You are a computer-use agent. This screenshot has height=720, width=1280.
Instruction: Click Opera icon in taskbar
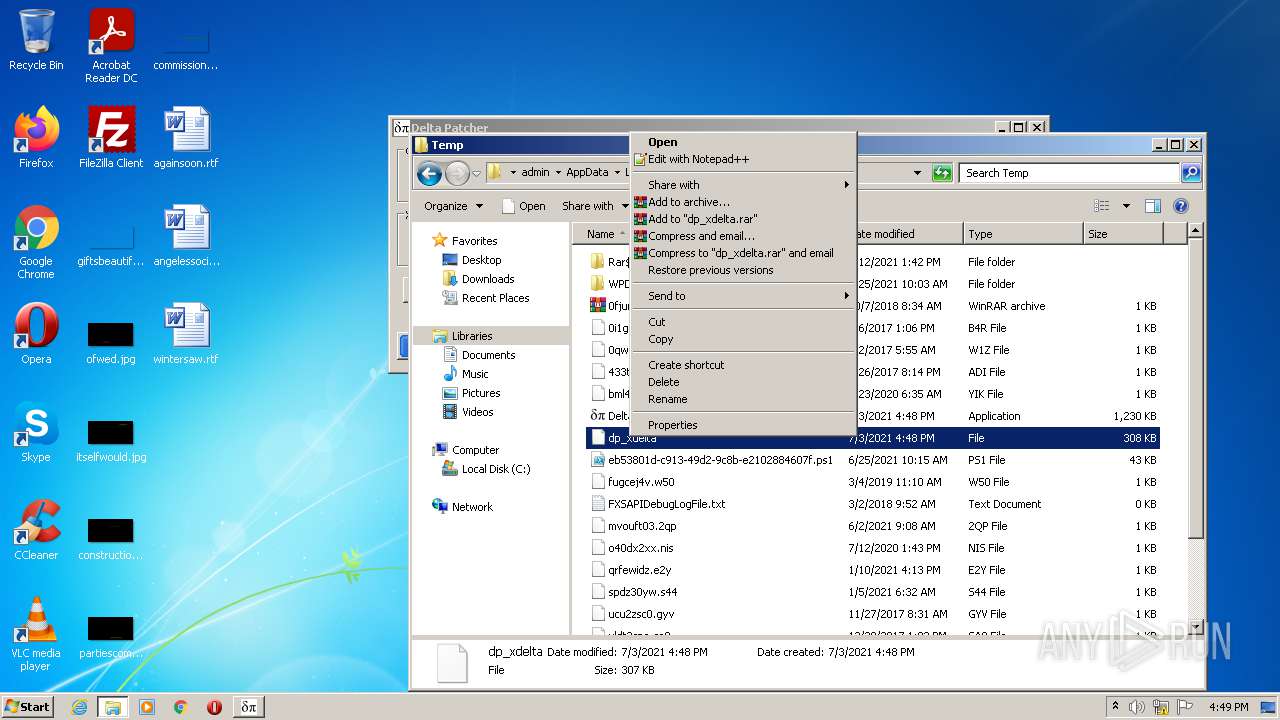click(214, 707)
